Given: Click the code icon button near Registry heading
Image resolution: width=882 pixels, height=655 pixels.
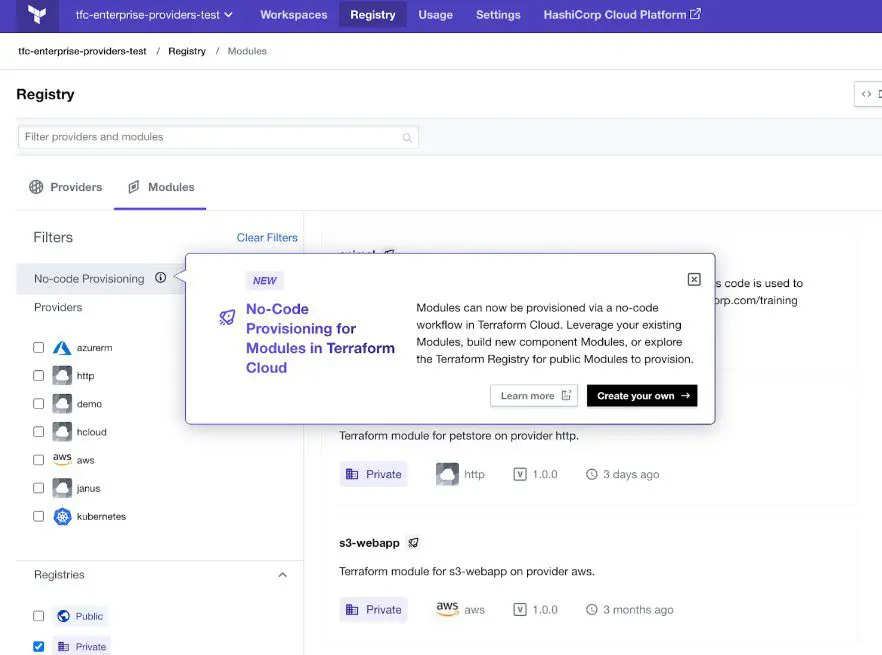Looking at the screenshot, I should (868, 94).
